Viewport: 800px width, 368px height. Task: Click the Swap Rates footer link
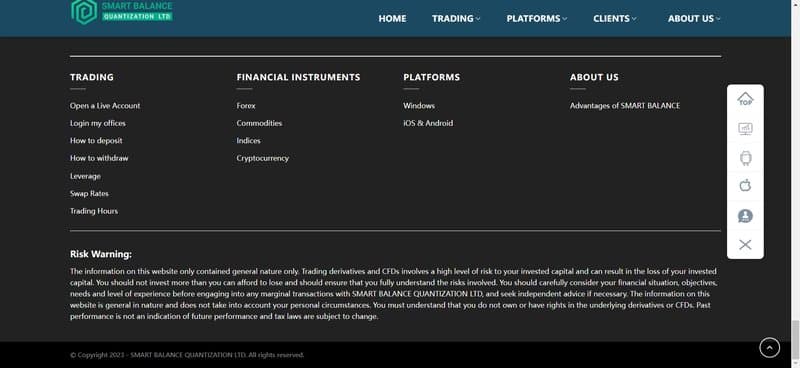pyautogui.click(x=89, y=193)
